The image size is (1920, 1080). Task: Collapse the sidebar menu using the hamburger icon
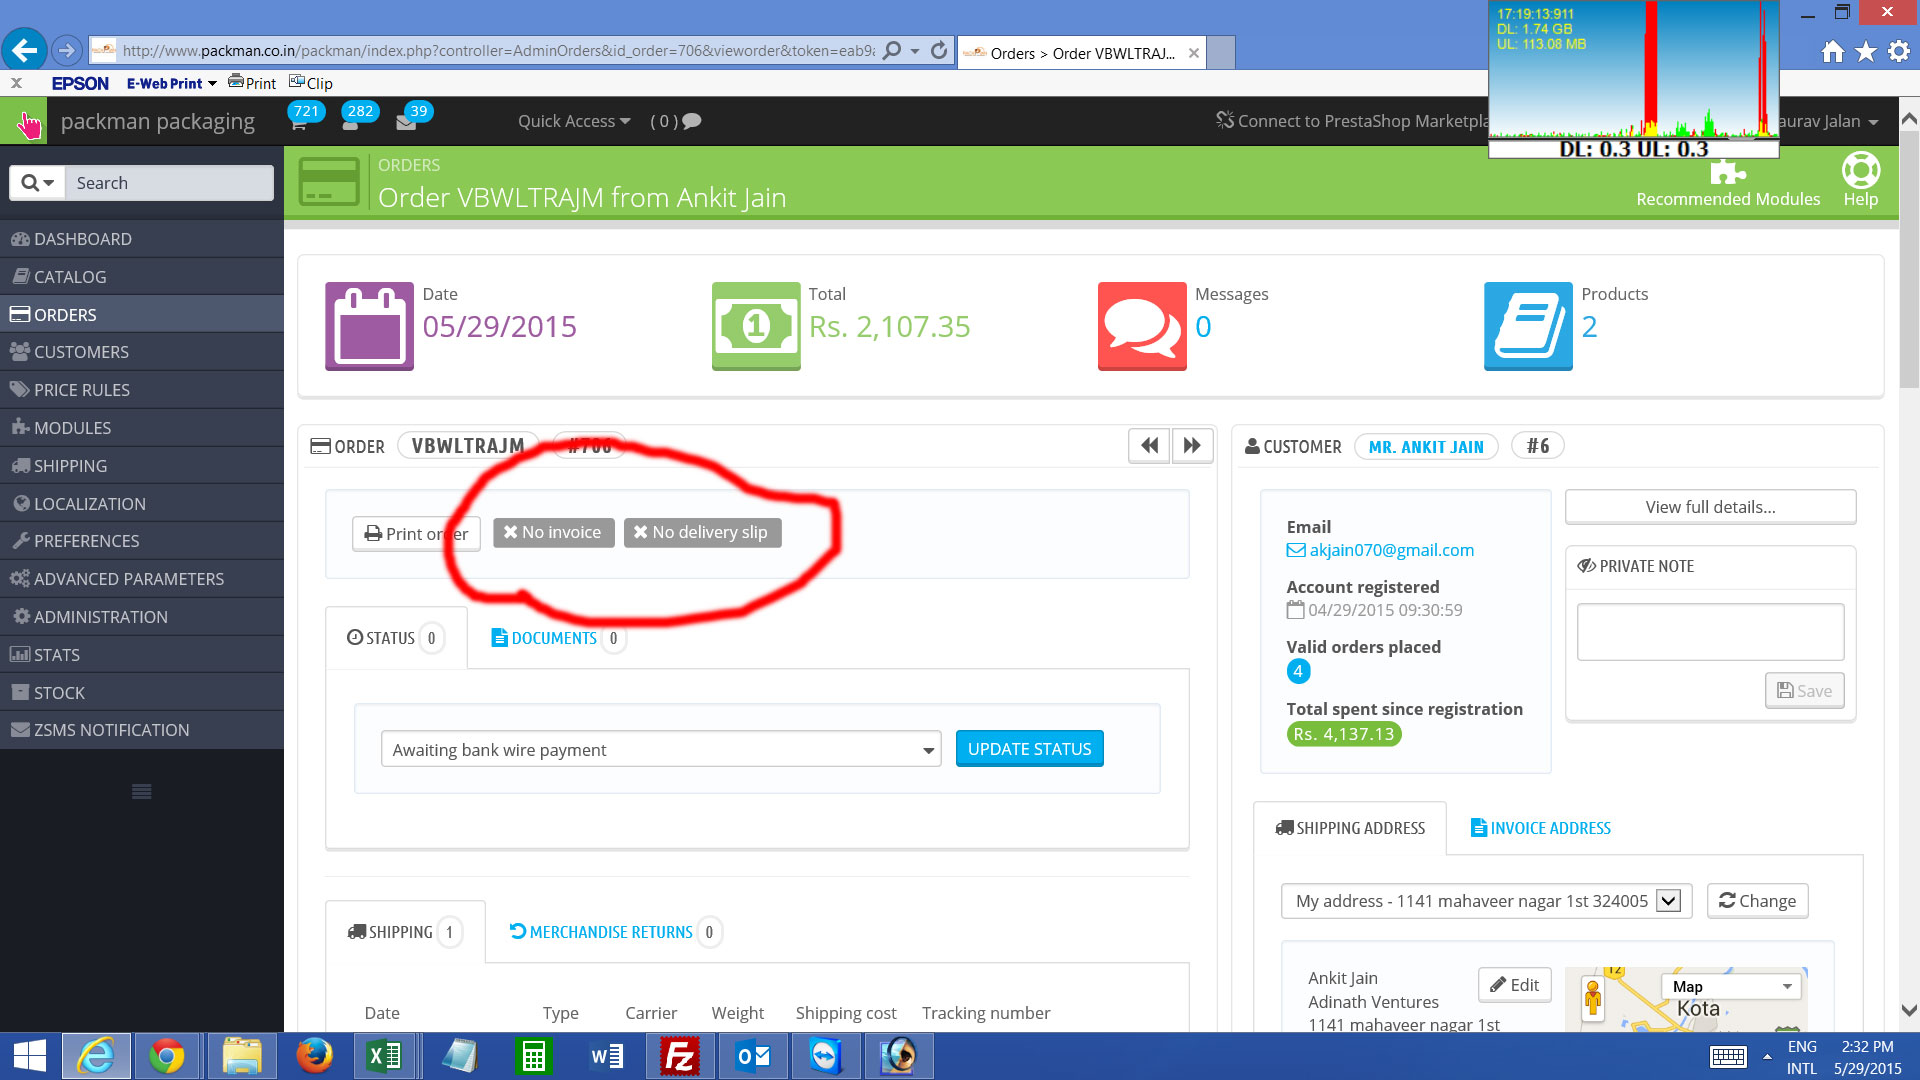click(142, 791)
